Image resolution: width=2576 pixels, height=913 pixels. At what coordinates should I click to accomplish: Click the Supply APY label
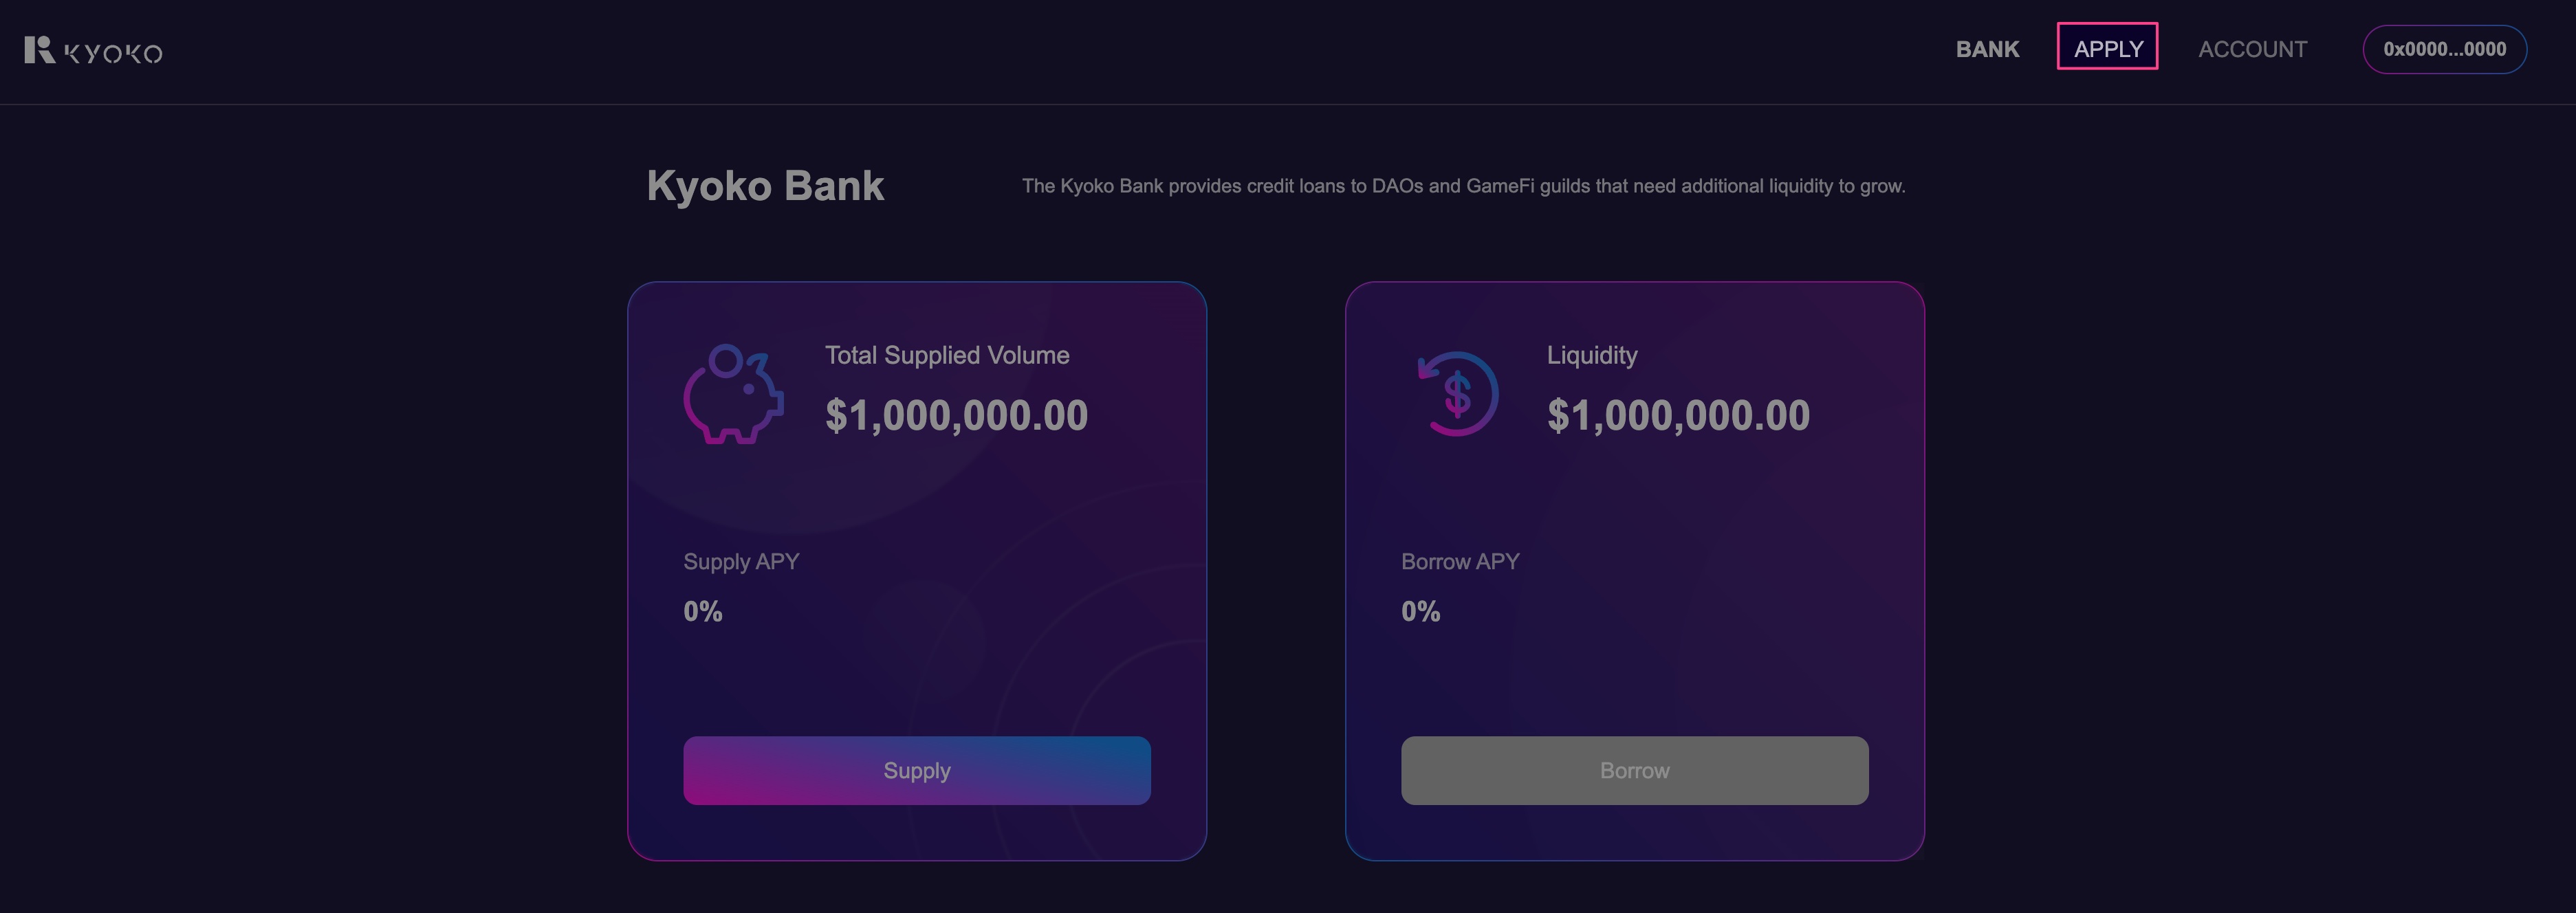(x=741, y=562)
